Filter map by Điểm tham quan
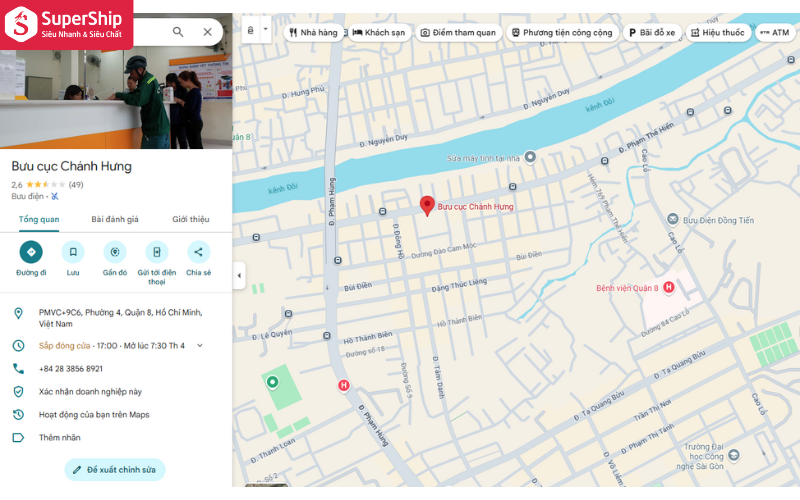This screenshot has width=800, height=500. [458, 33]
